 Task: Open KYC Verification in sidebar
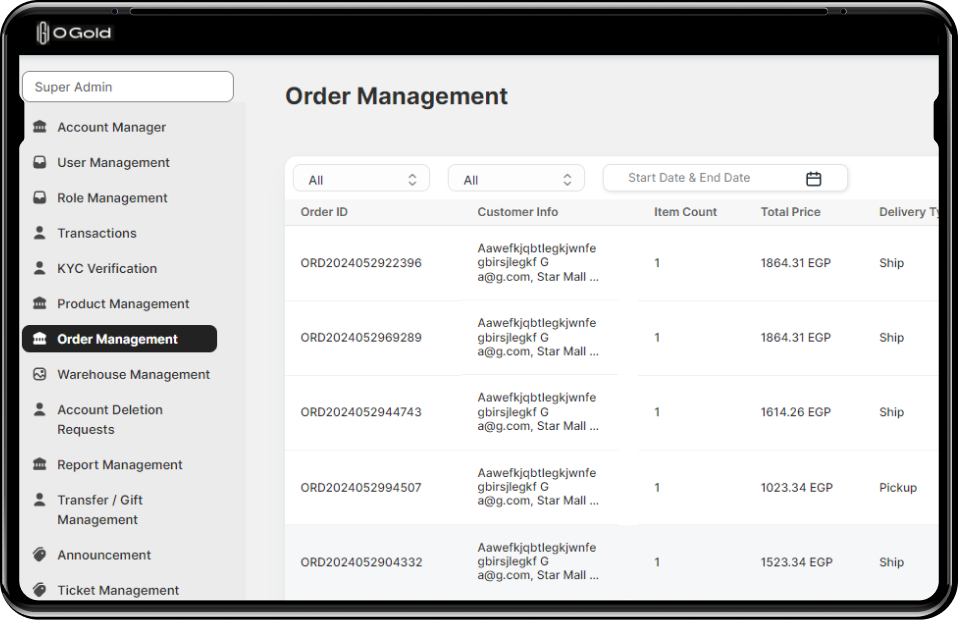click(107, 268)
